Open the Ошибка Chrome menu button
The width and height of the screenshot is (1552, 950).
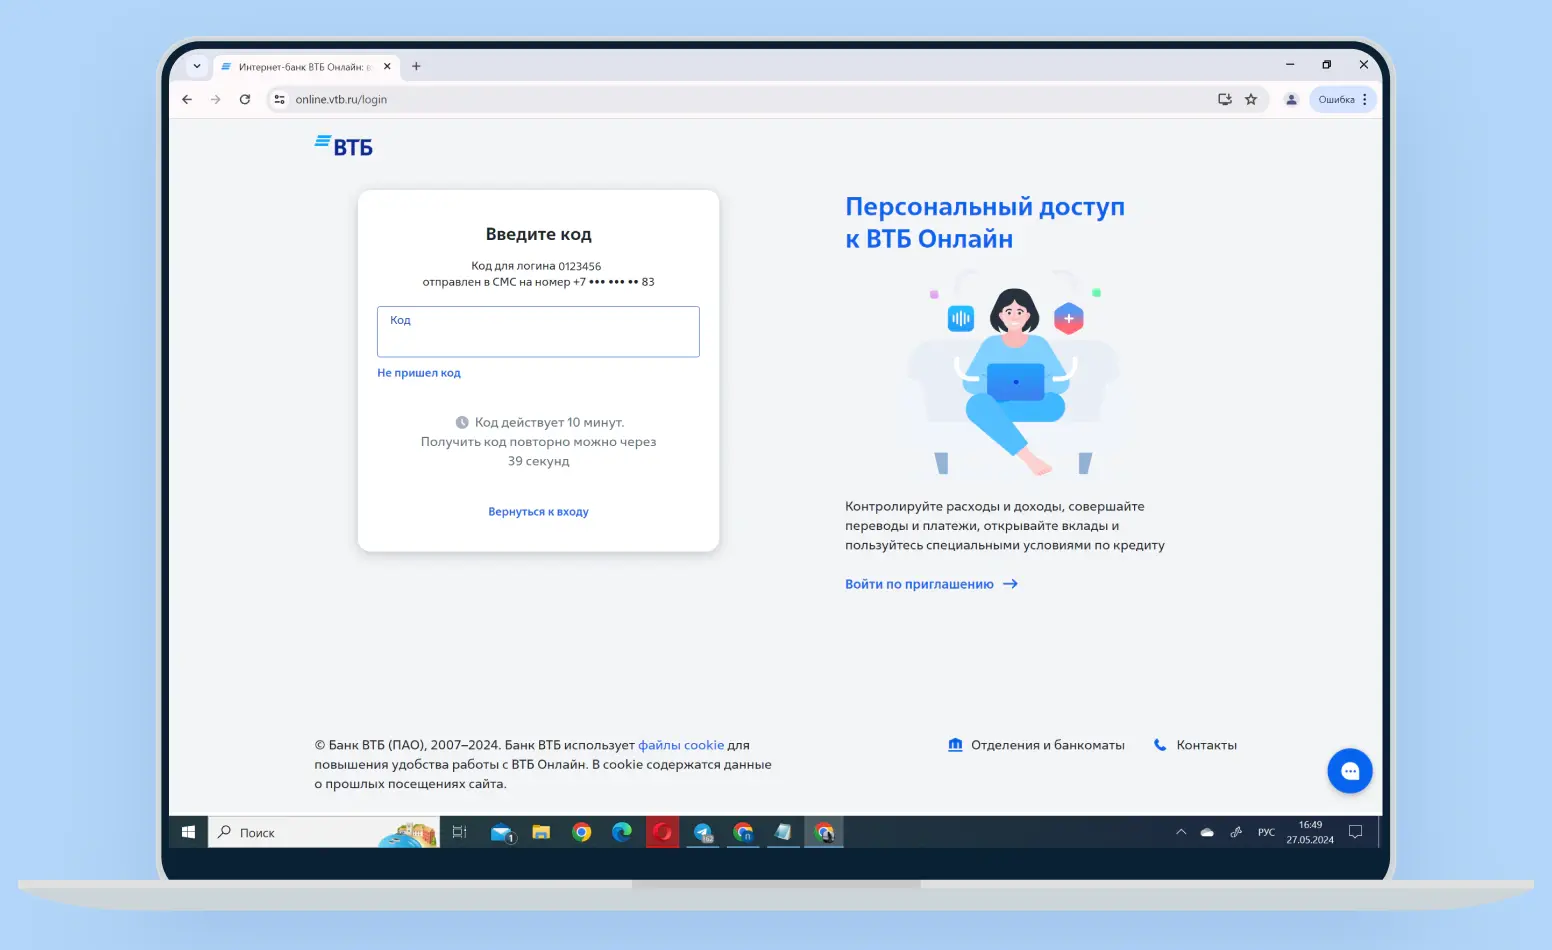[1343, 99]
